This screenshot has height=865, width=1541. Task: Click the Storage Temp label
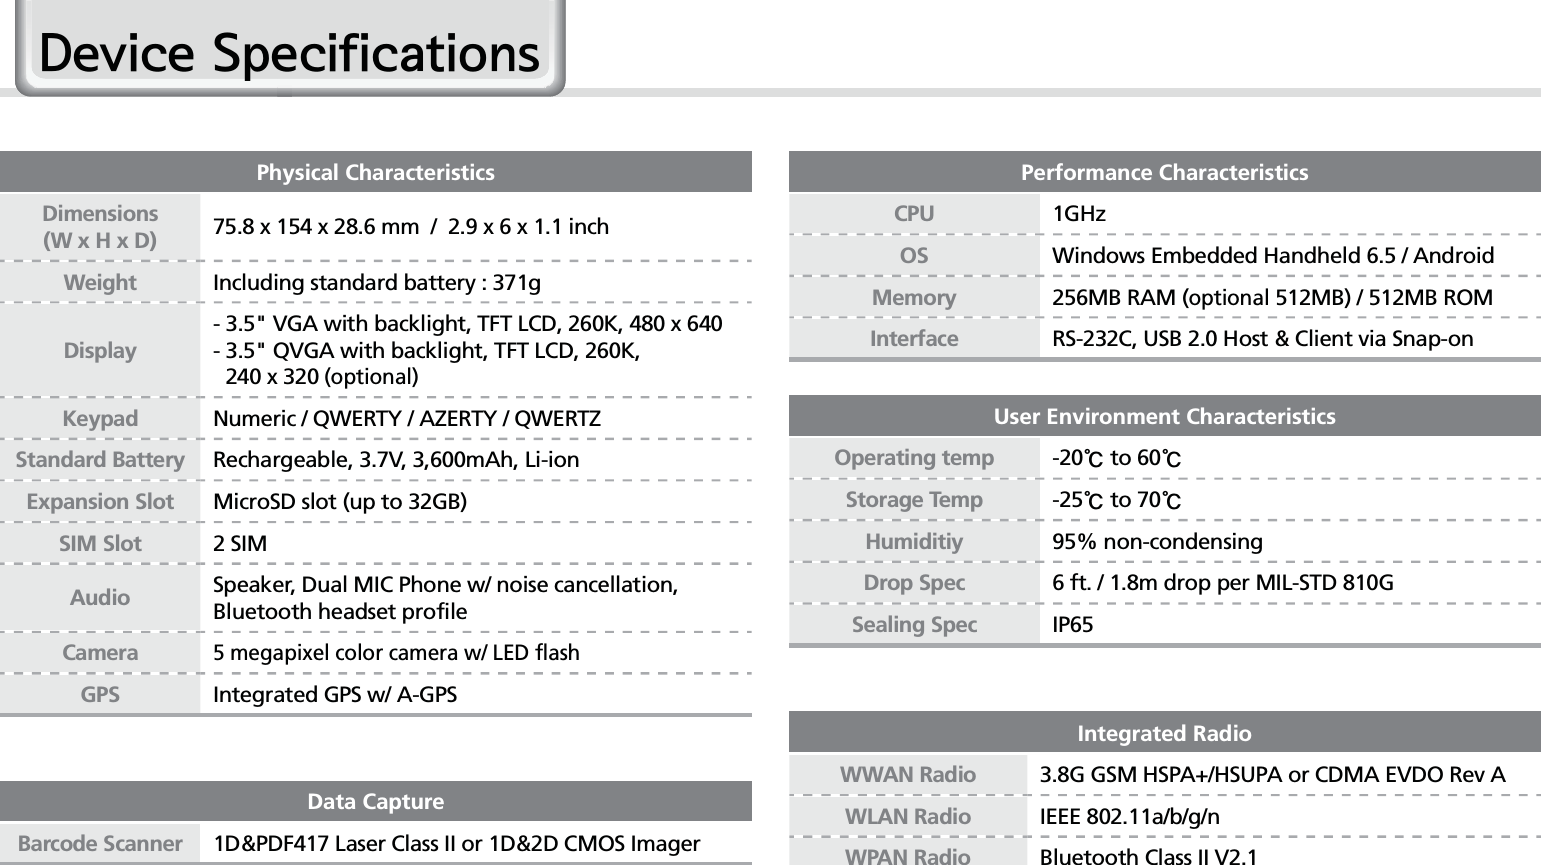point(914,500)
